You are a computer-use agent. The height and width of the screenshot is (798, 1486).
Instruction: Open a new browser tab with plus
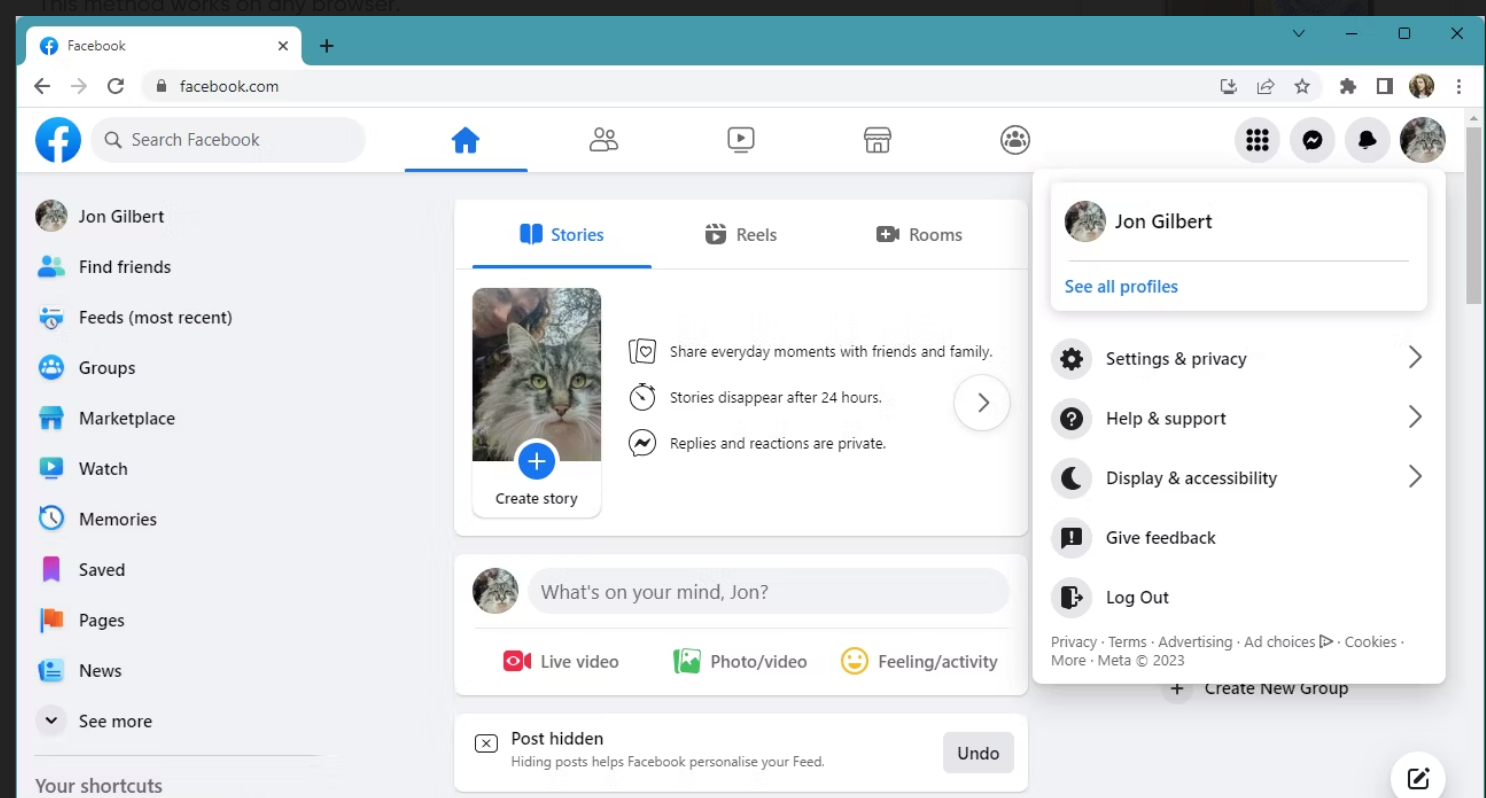(x=327, y=46)
